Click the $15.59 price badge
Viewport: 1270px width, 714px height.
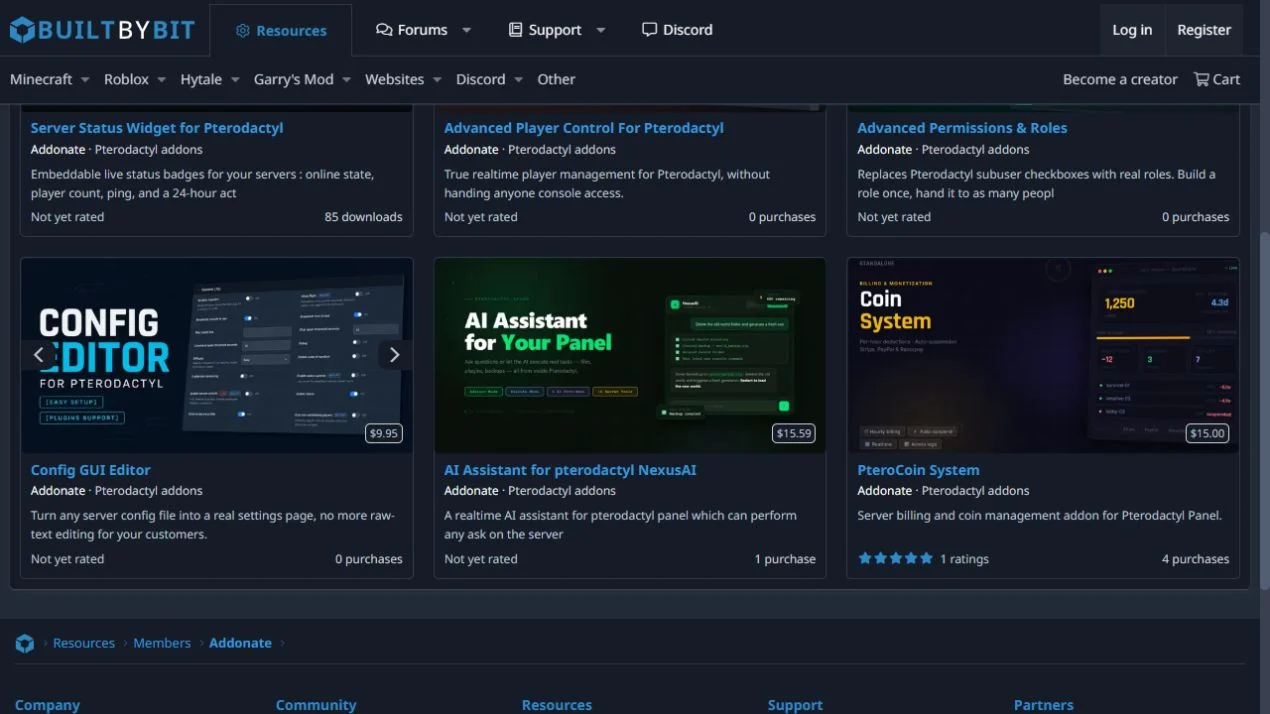click(794, 433)
